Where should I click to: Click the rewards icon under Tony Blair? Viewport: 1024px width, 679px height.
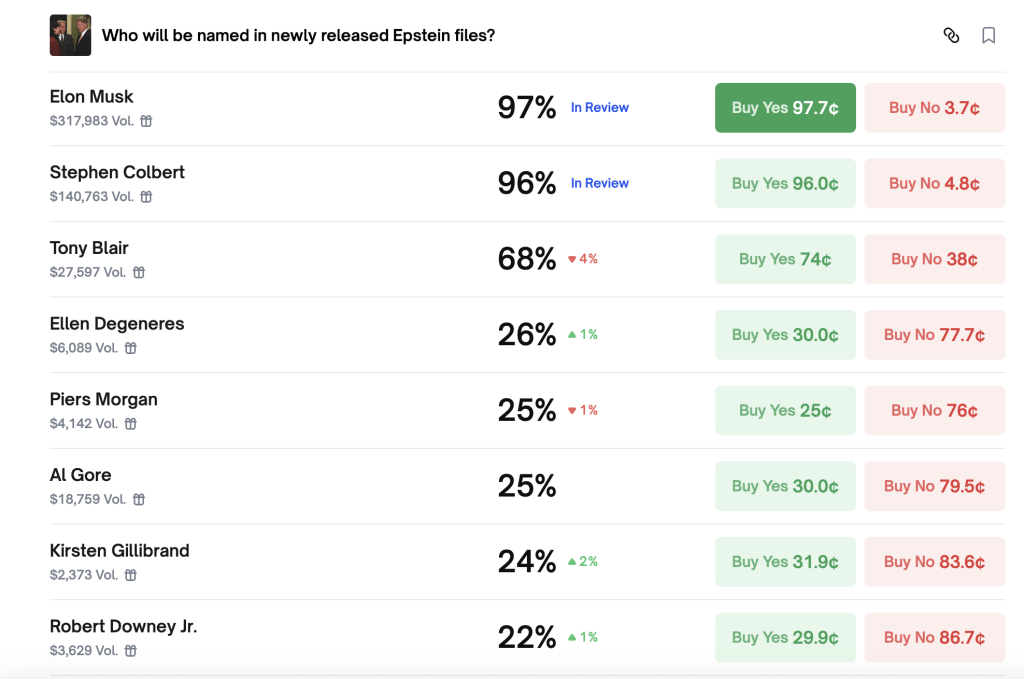pos(139,272)
